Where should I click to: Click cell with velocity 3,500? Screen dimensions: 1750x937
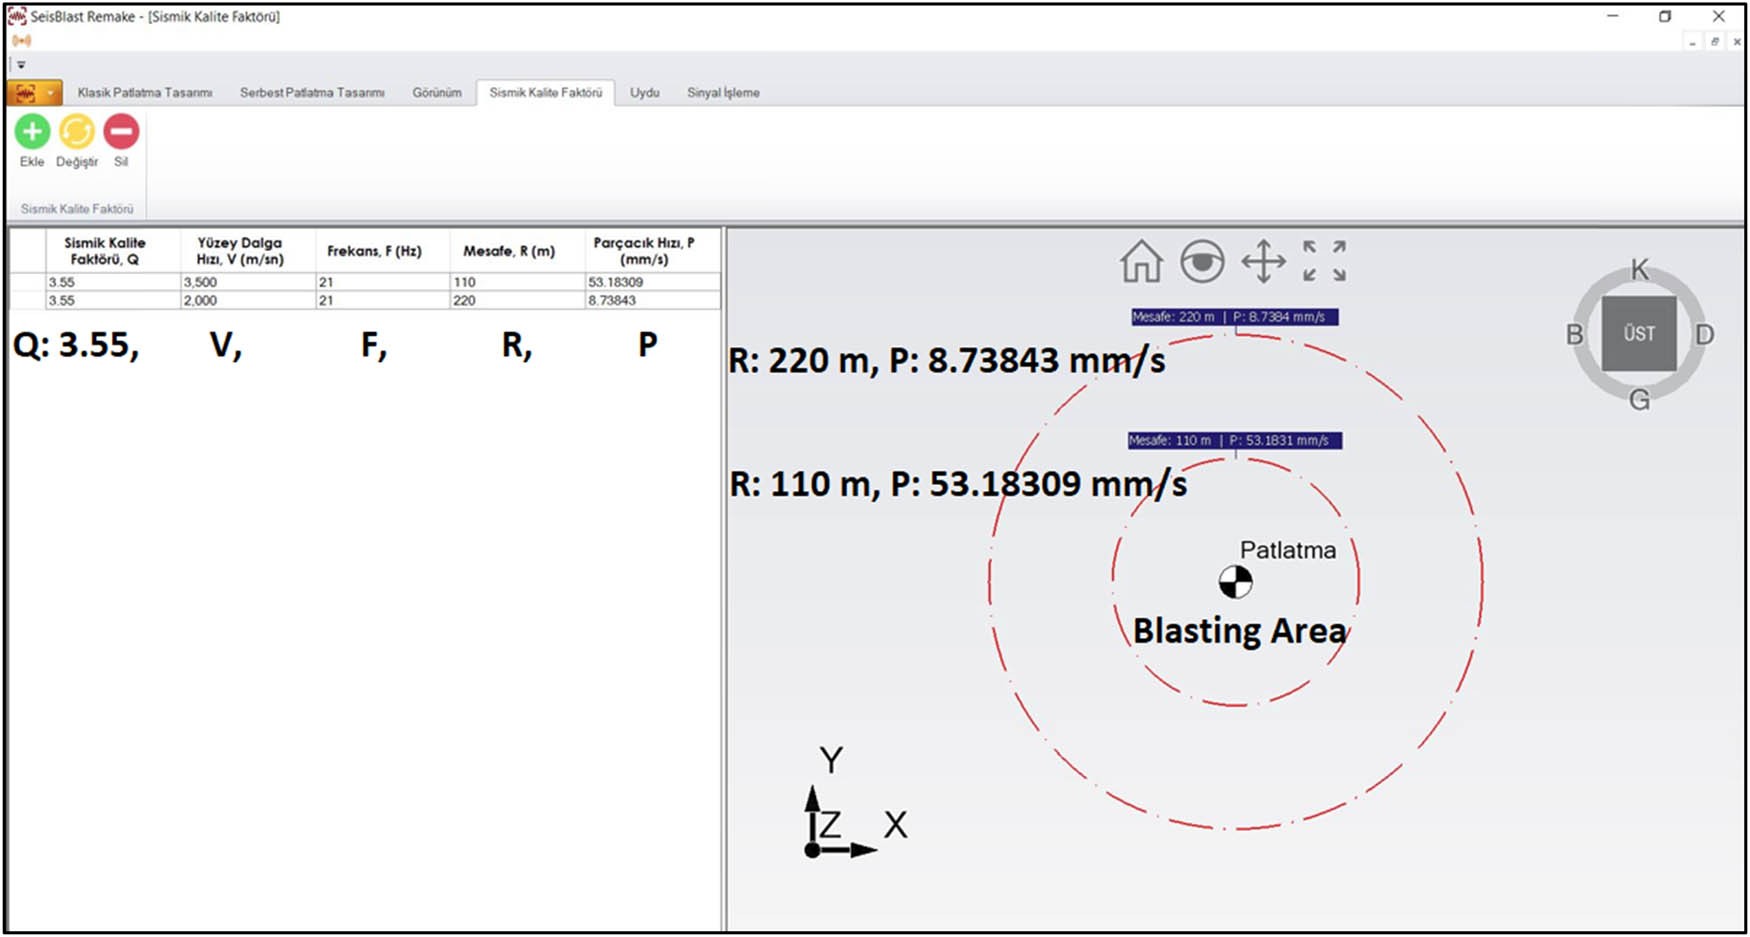[248, 282]
